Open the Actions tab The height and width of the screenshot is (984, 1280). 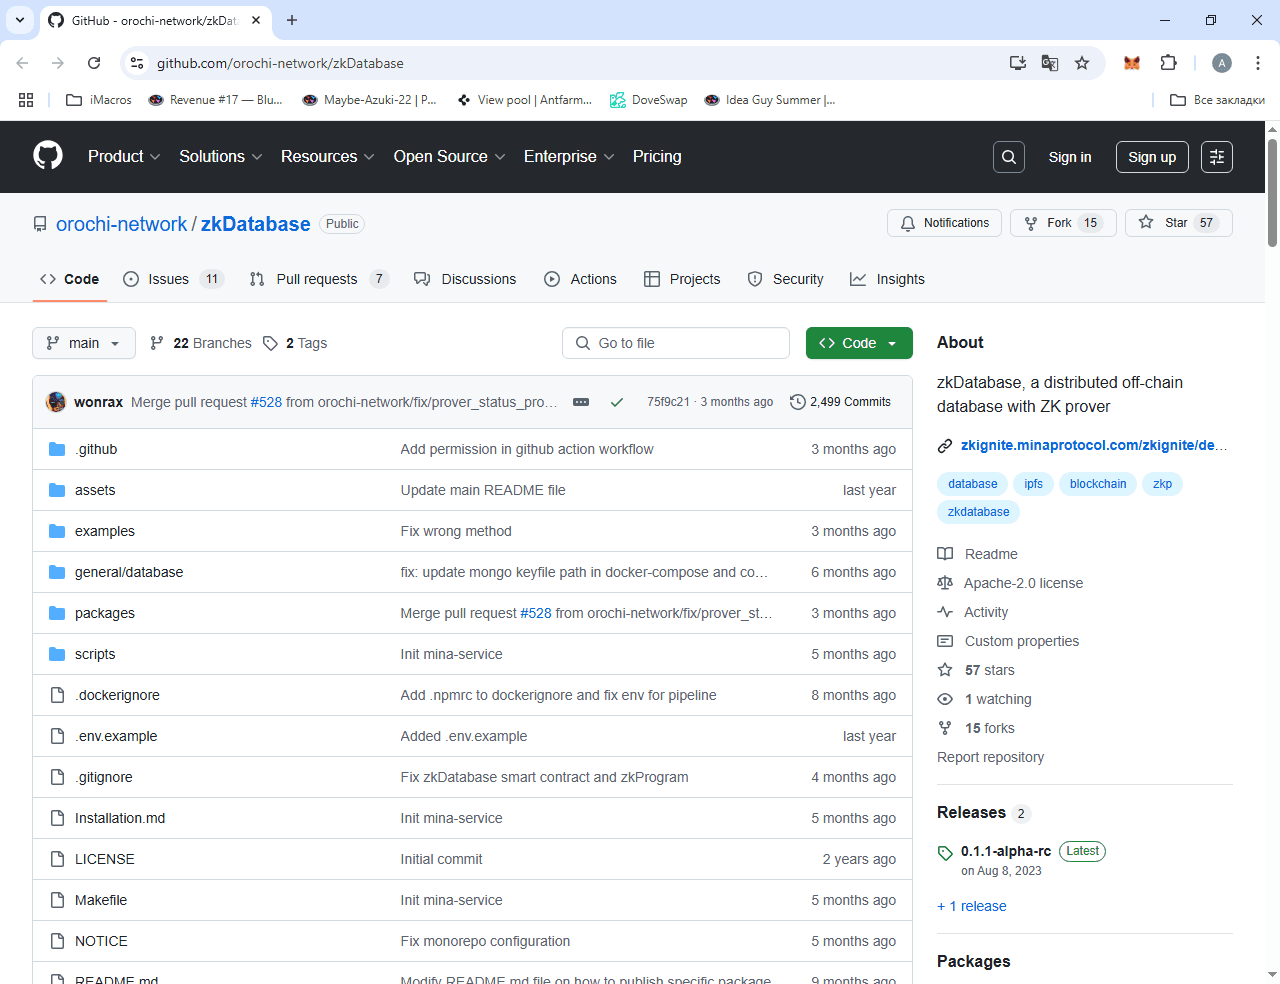pos(580,279)
